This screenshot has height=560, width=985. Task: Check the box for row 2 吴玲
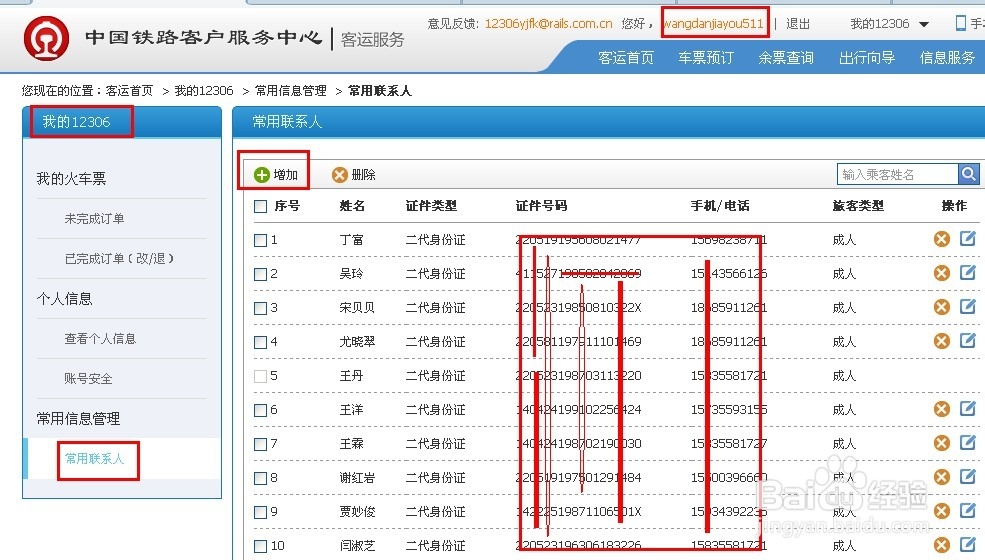260,274
